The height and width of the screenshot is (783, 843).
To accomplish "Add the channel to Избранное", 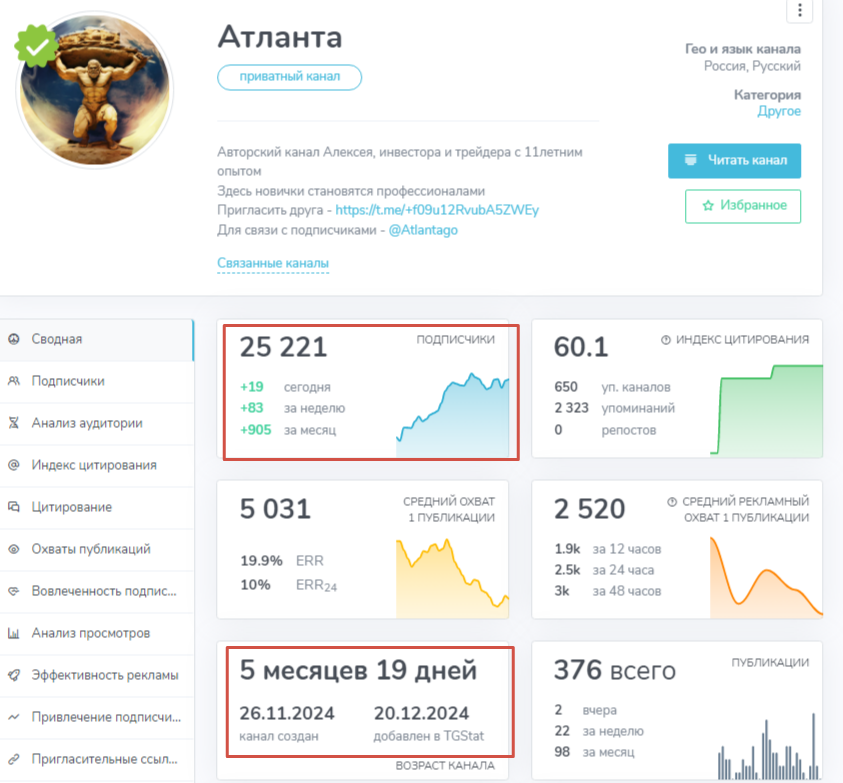I will click(x=743, y=206).
